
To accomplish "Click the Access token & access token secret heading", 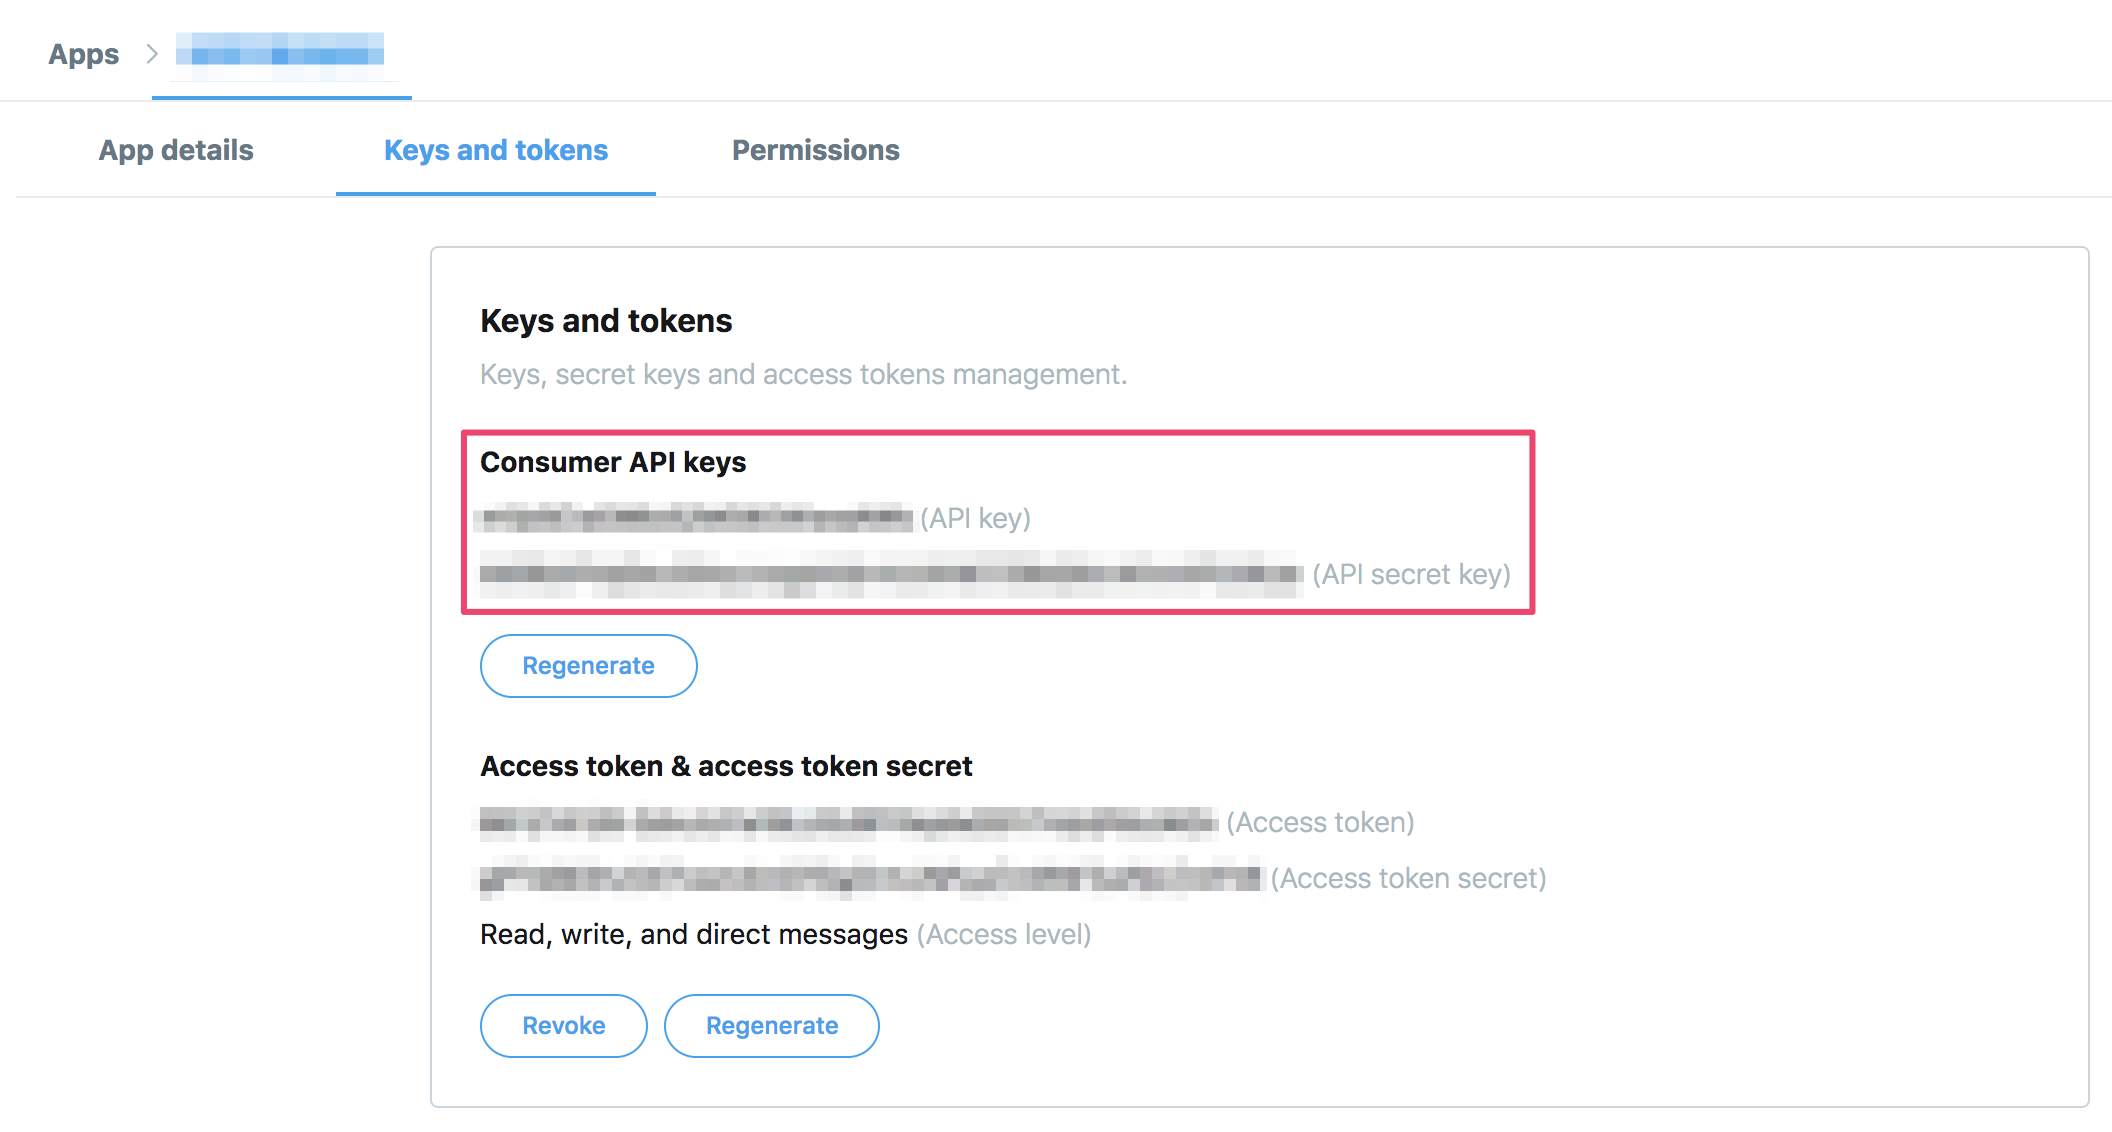I will coord(726,766).
